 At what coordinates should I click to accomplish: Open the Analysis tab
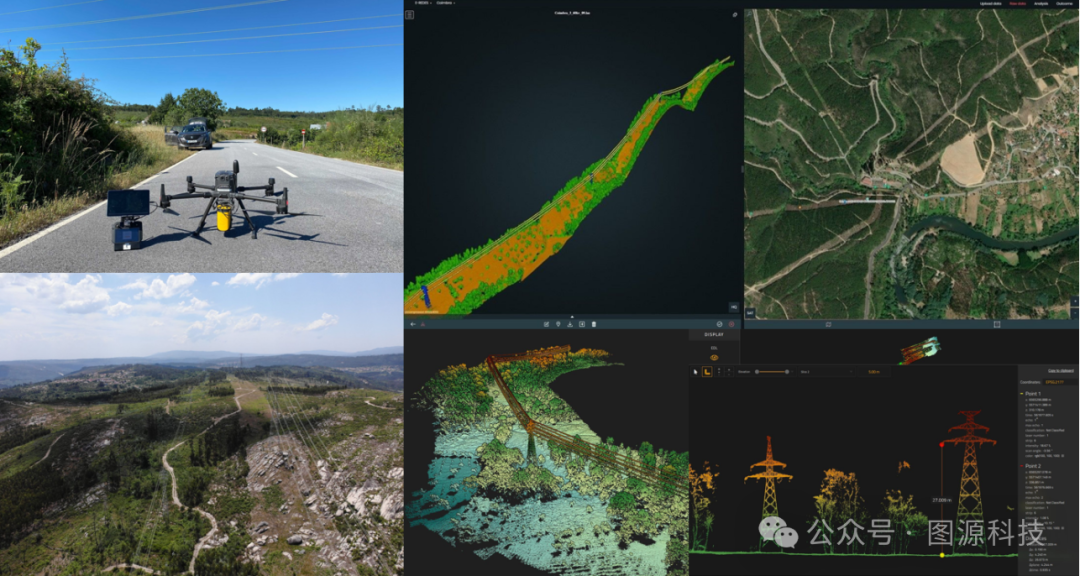(x=1041, y=4)
